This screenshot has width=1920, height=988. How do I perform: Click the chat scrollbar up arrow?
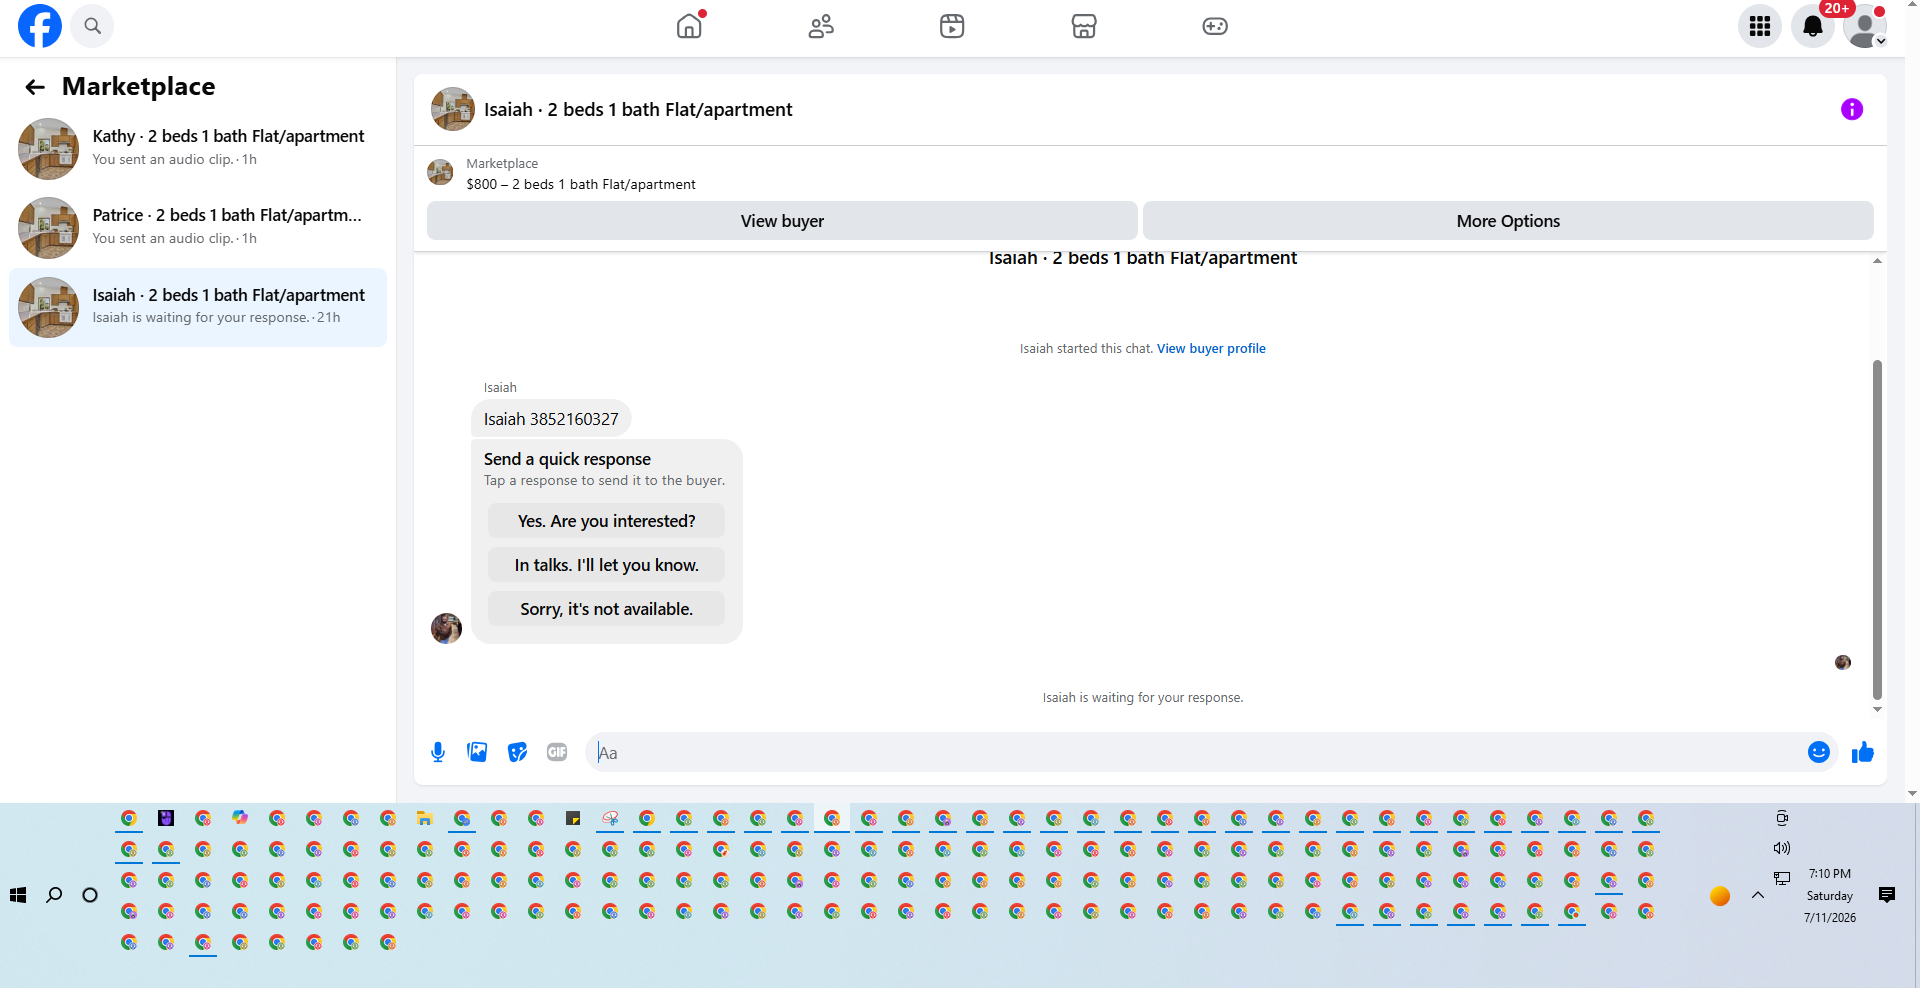1877,260
